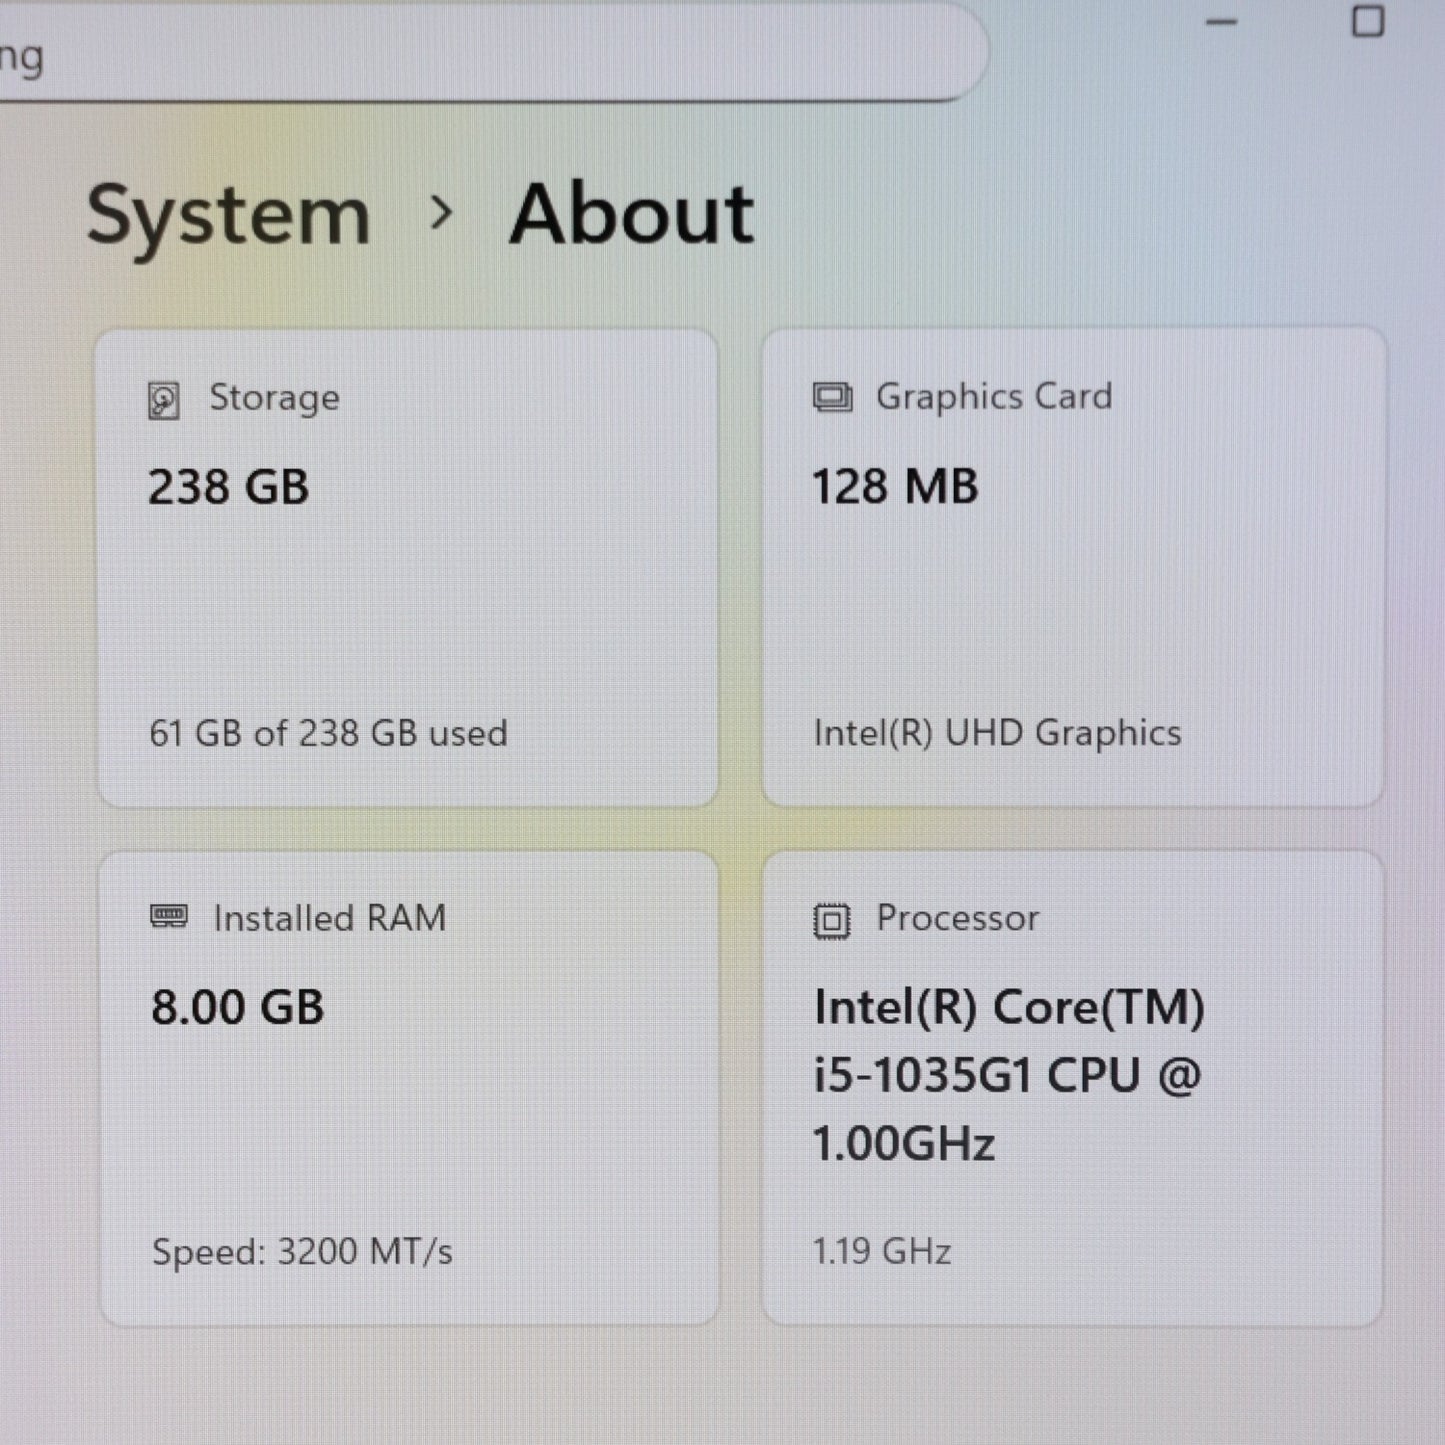This screenshot has width=1445, height=1445.
Task: Select the 128 MB graphics memory value
Action: click(x=895, y=488)
